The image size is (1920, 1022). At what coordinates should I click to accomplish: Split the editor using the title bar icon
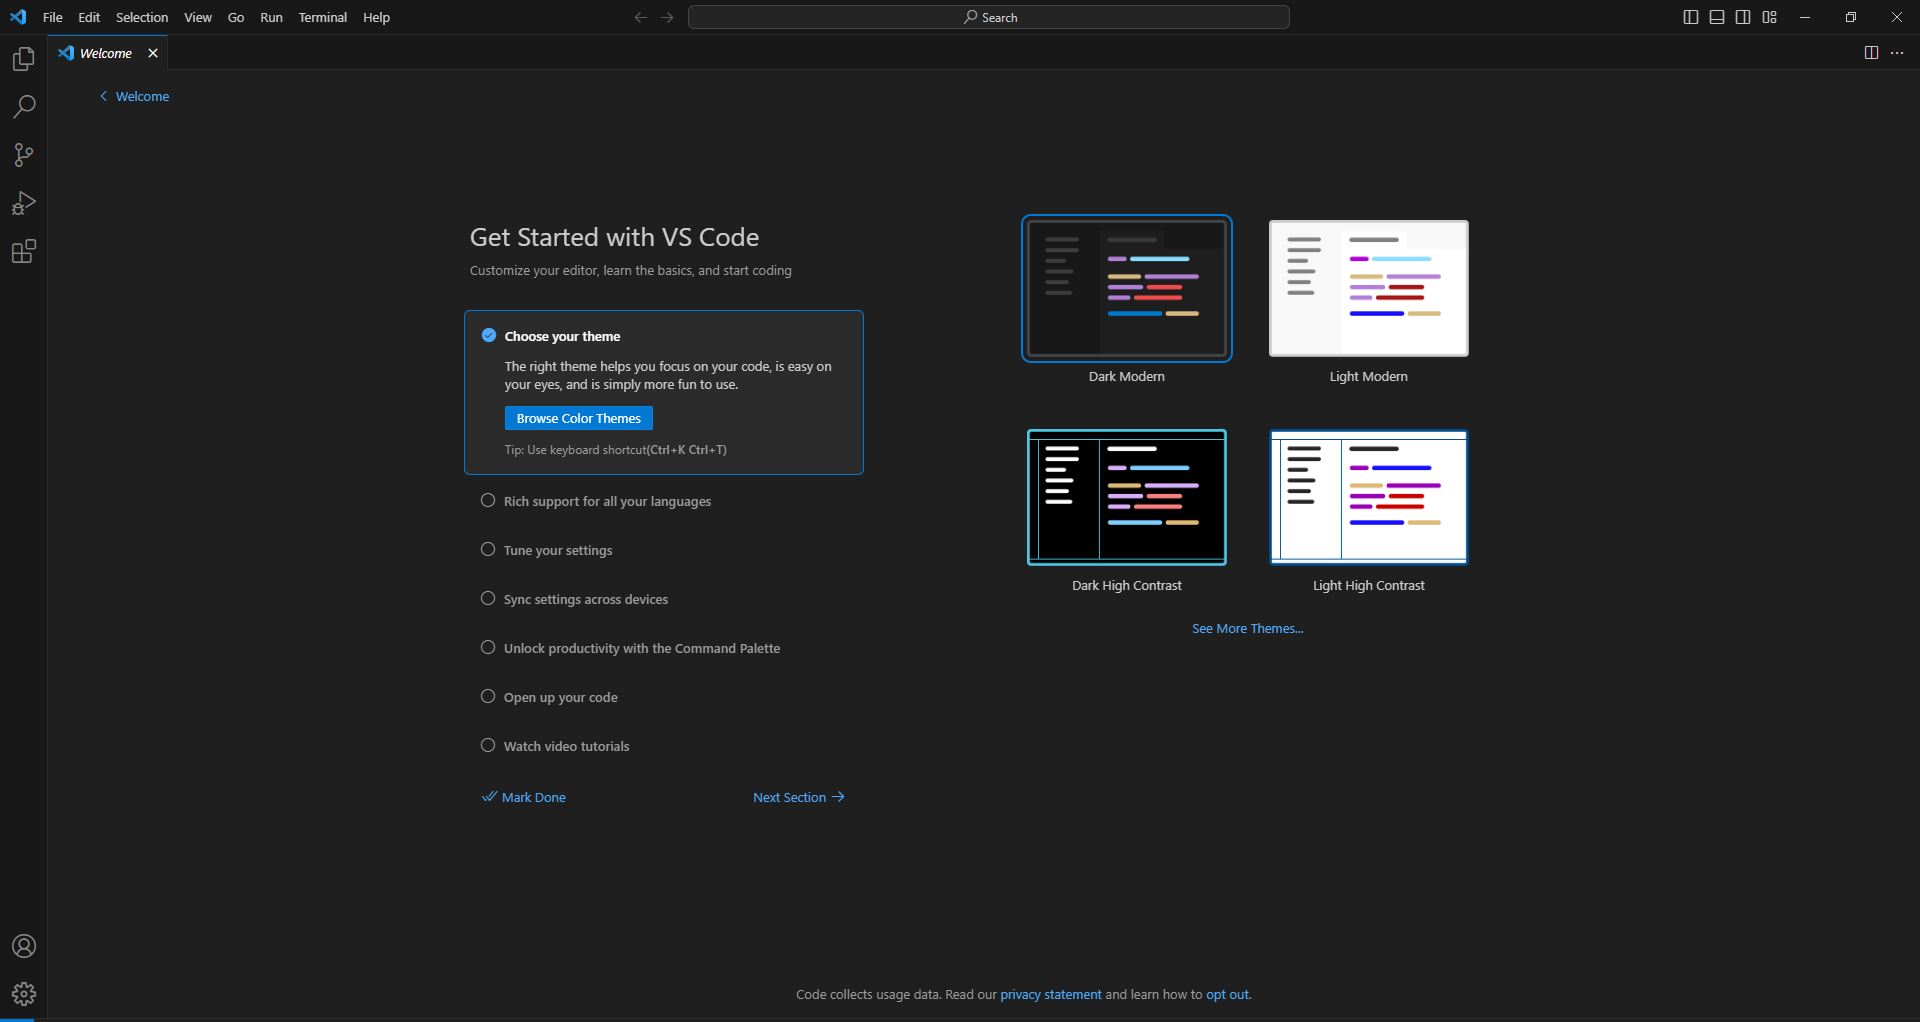(1870, 53)
